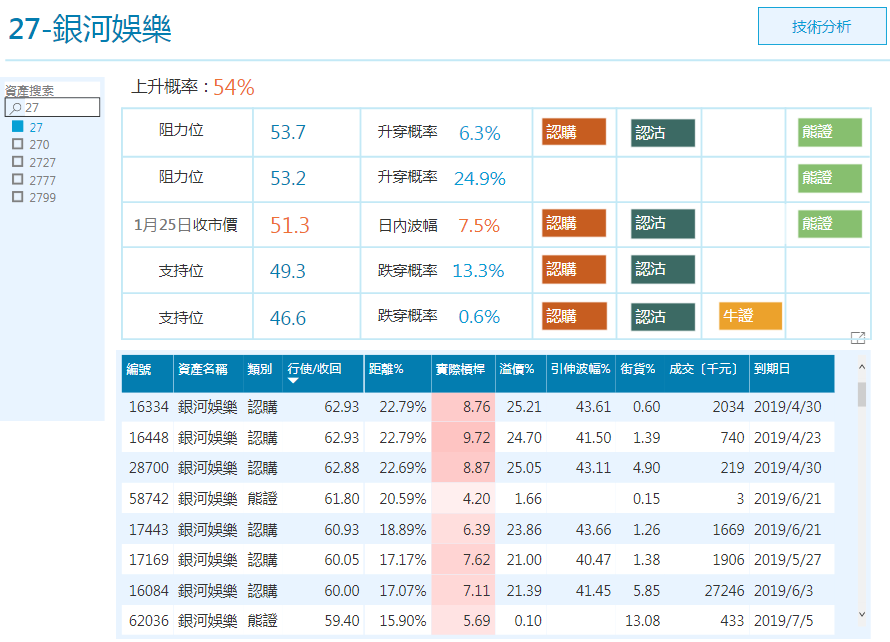Image resolution: width=890 pixels, height=642 pixels.
Task: Click 認沽 in the 46.6 support row
Action: [x=662, y=317]
